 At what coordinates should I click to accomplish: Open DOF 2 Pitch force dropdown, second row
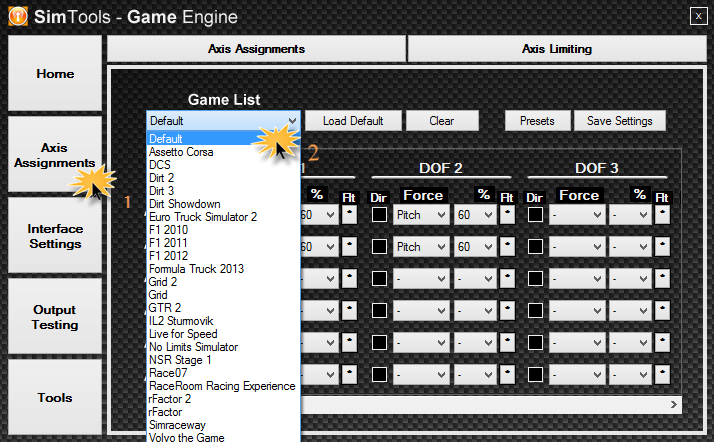pyautogui.click(x=421, y=247)
